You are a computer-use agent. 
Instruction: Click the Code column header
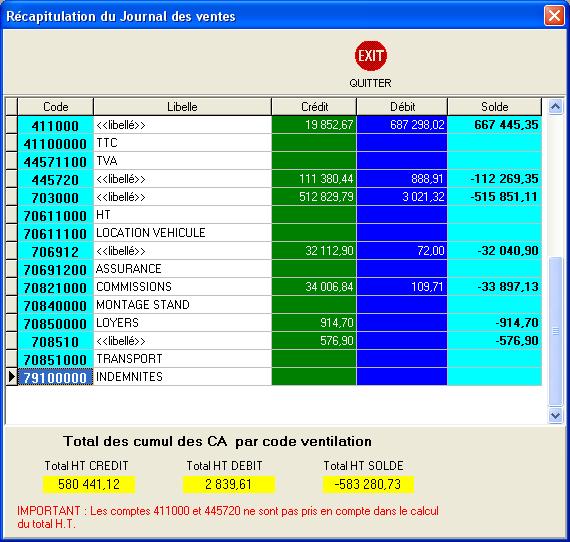tap(55, 107)
